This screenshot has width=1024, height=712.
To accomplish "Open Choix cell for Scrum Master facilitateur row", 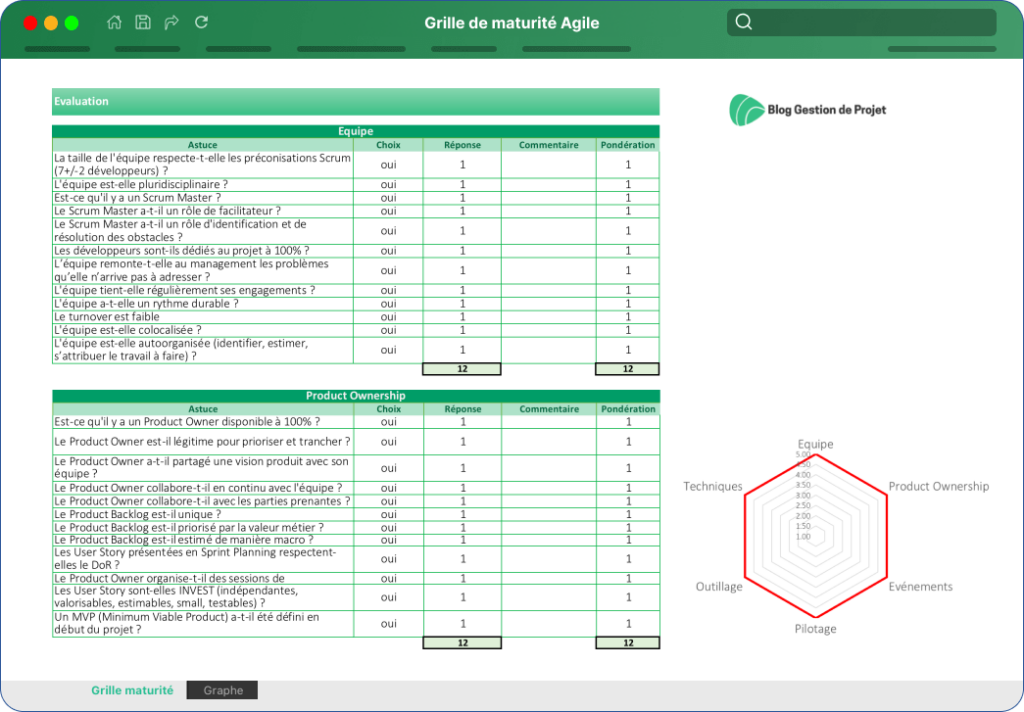I will pos(388,211).
